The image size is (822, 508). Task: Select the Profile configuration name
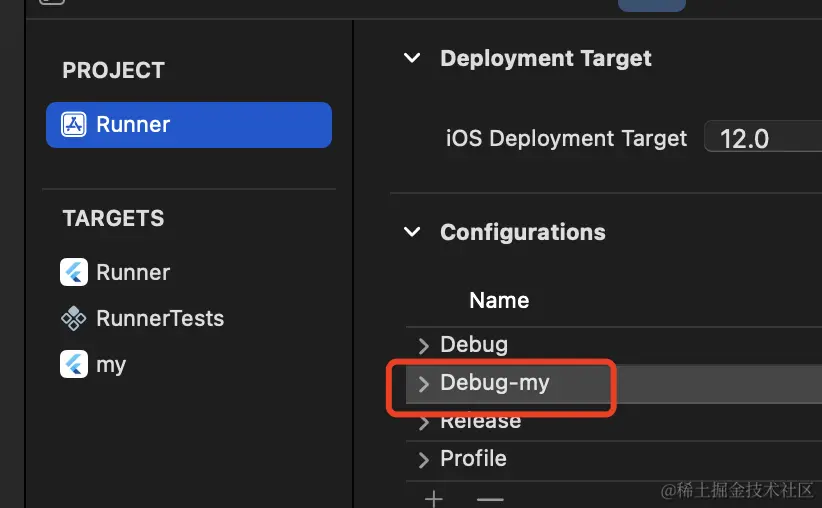473,458
